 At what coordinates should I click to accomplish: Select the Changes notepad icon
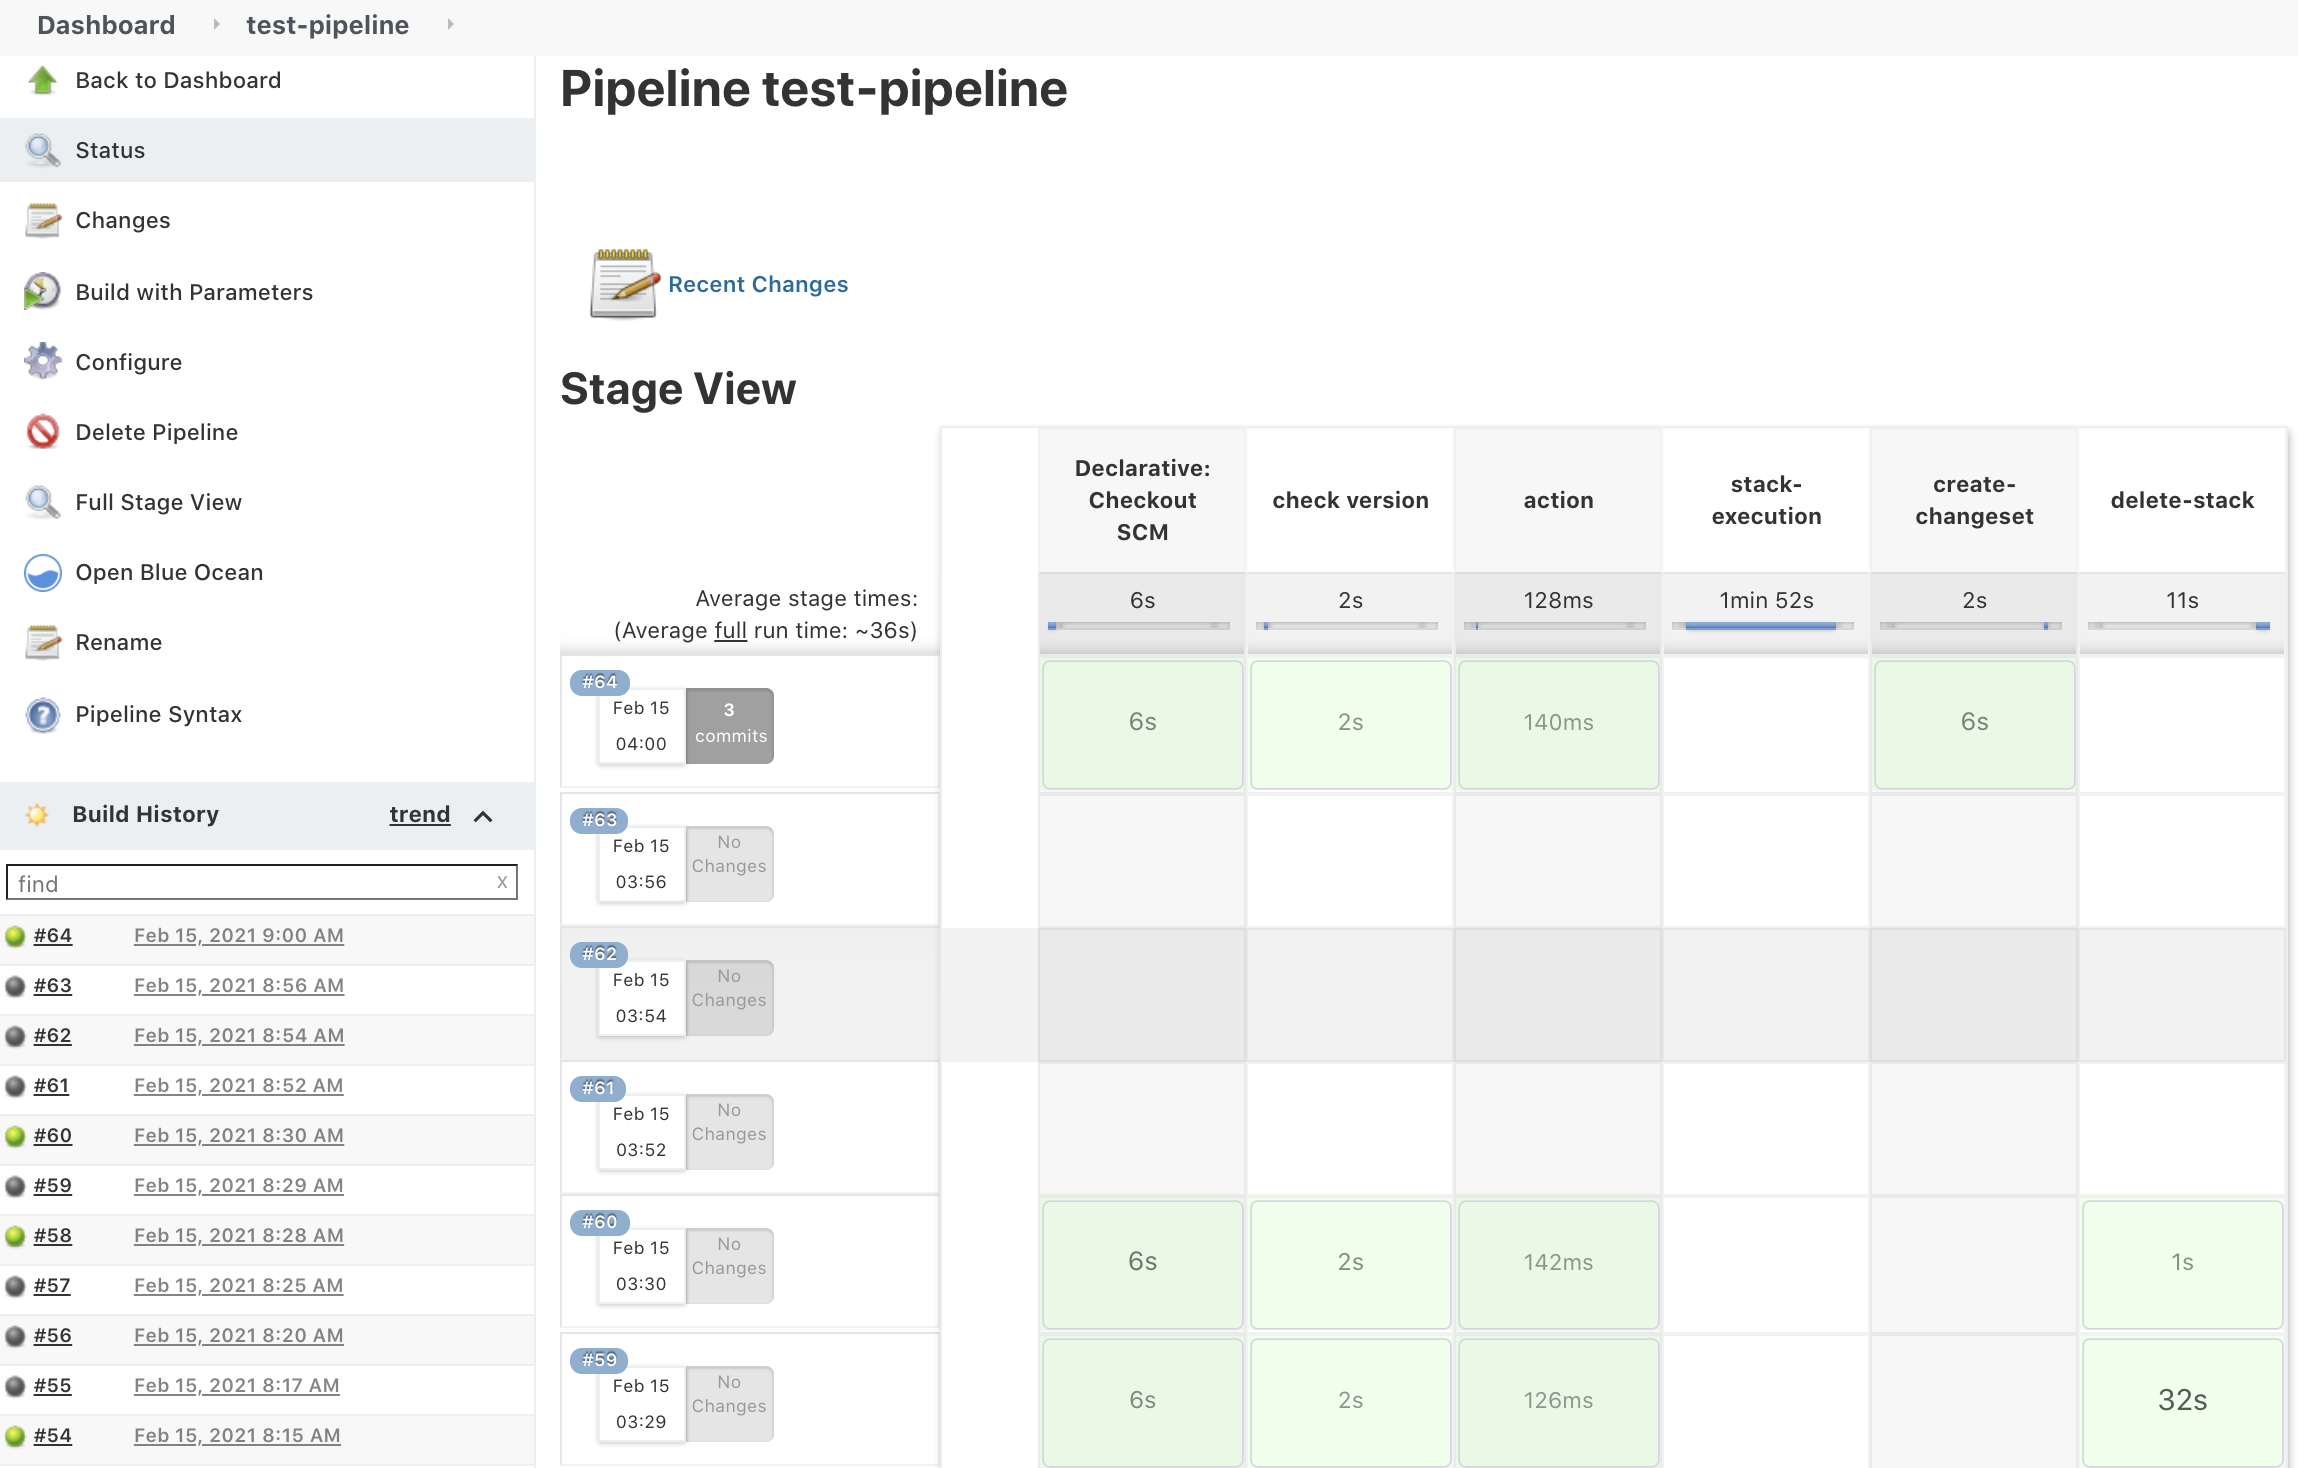coord(42,220)
